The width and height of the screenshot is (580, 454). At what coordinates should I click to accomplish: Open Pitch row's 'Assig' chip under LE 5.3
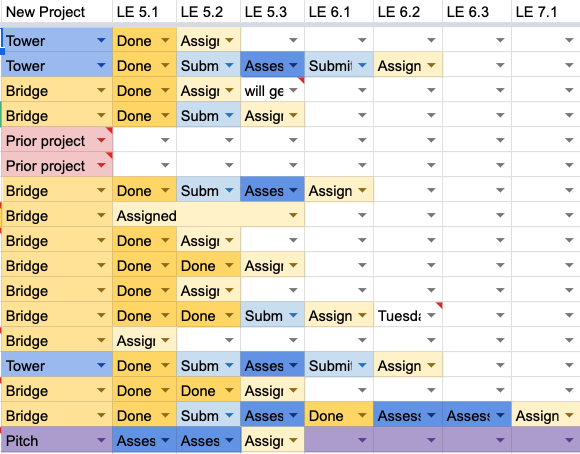click(272, 440)
